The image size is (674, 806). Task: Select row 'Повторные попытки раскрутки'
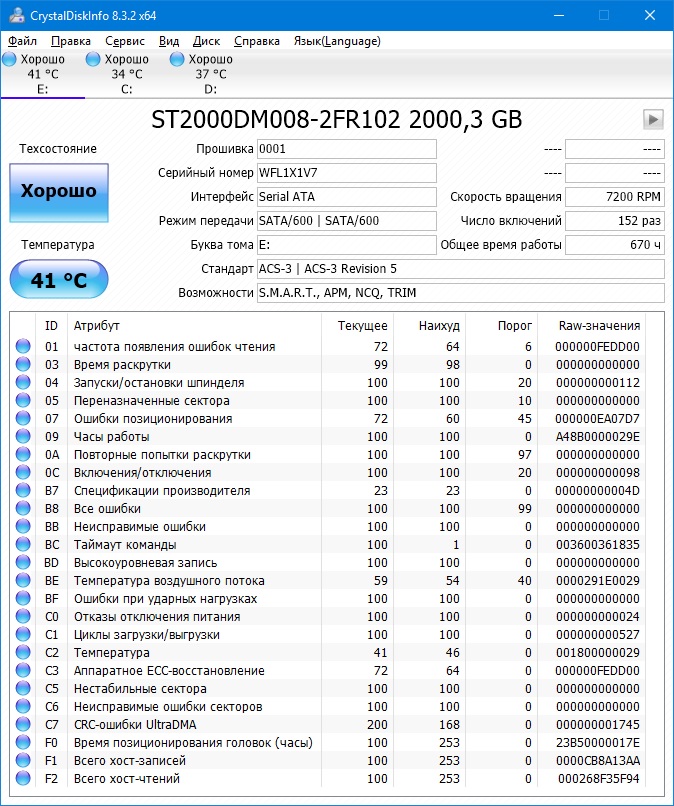(x=329, y=454)
